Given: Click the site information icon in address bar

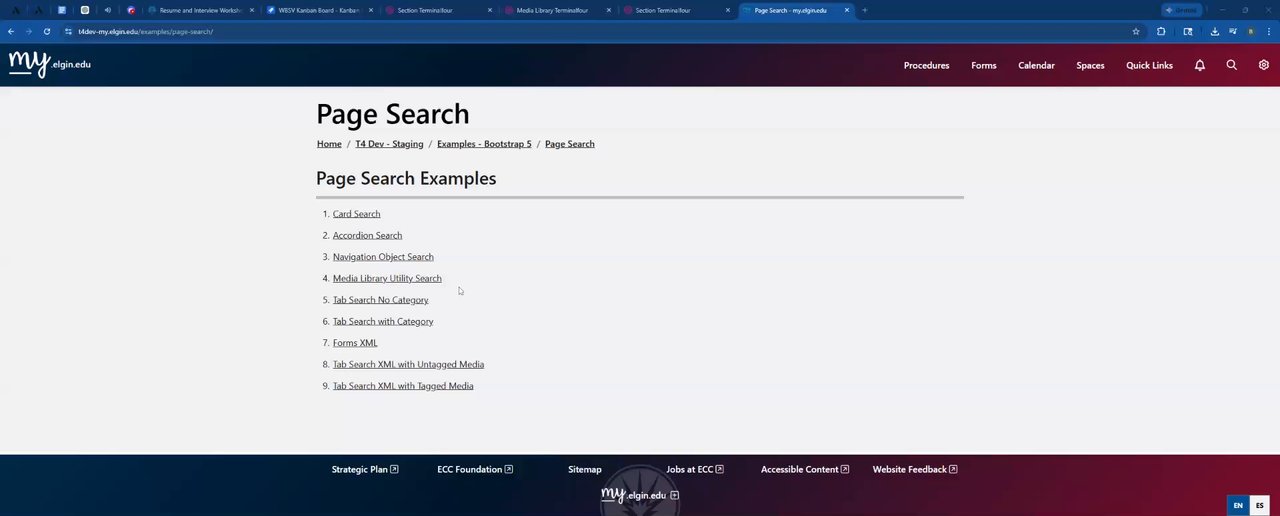Looking at the screenshot, I should 68,31.
